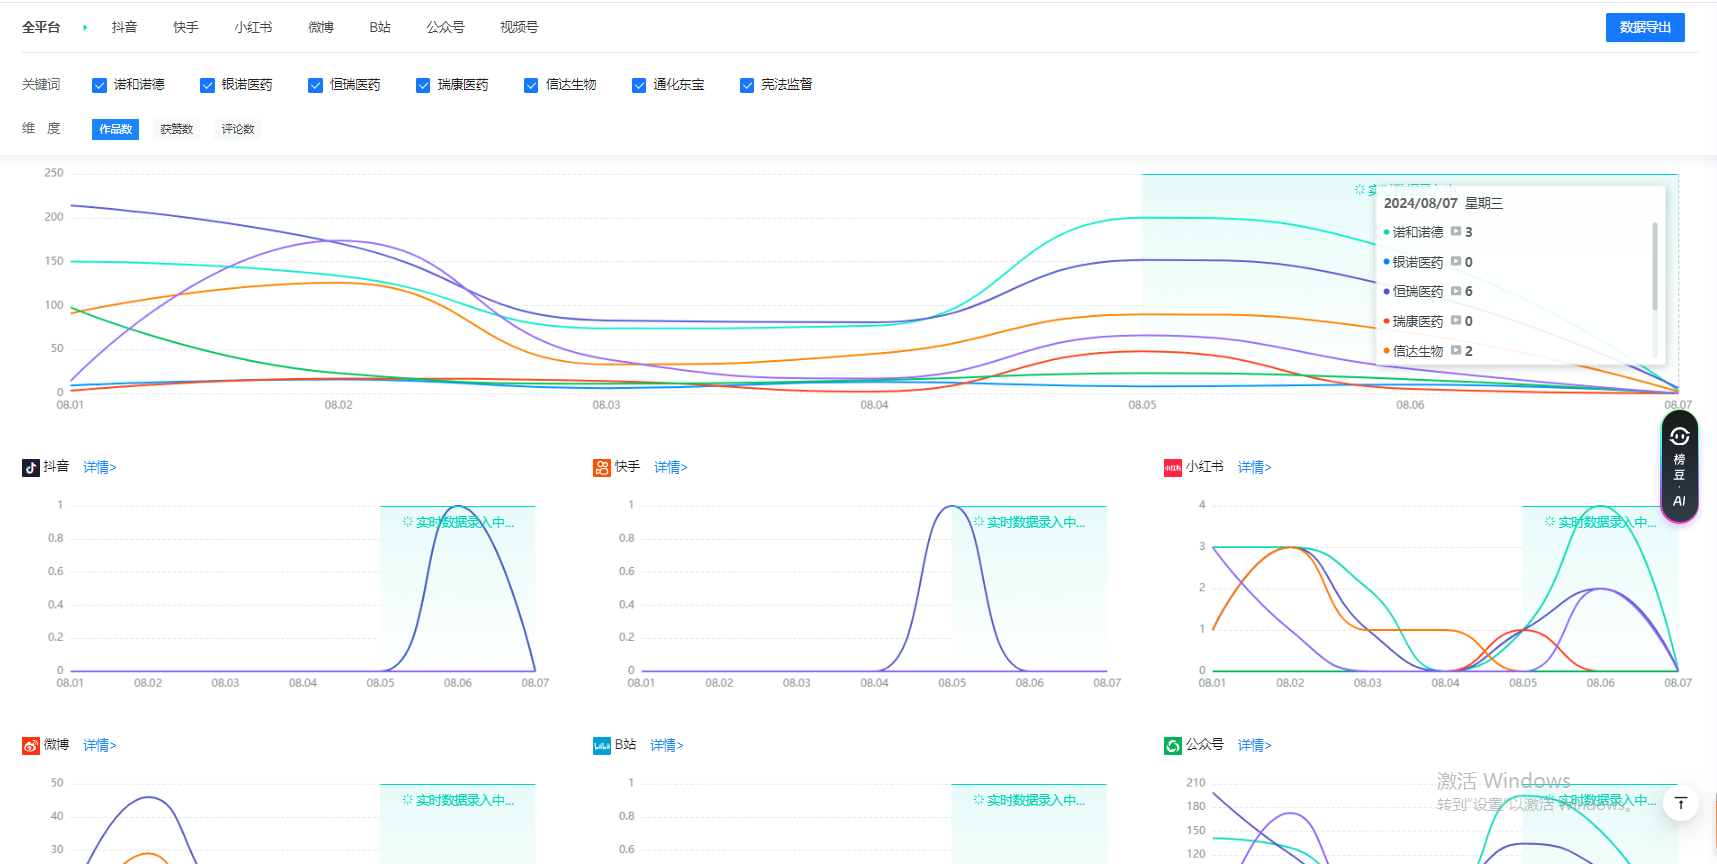
Task: Switch to the 快手 tab
Action: tap(186, 27)
